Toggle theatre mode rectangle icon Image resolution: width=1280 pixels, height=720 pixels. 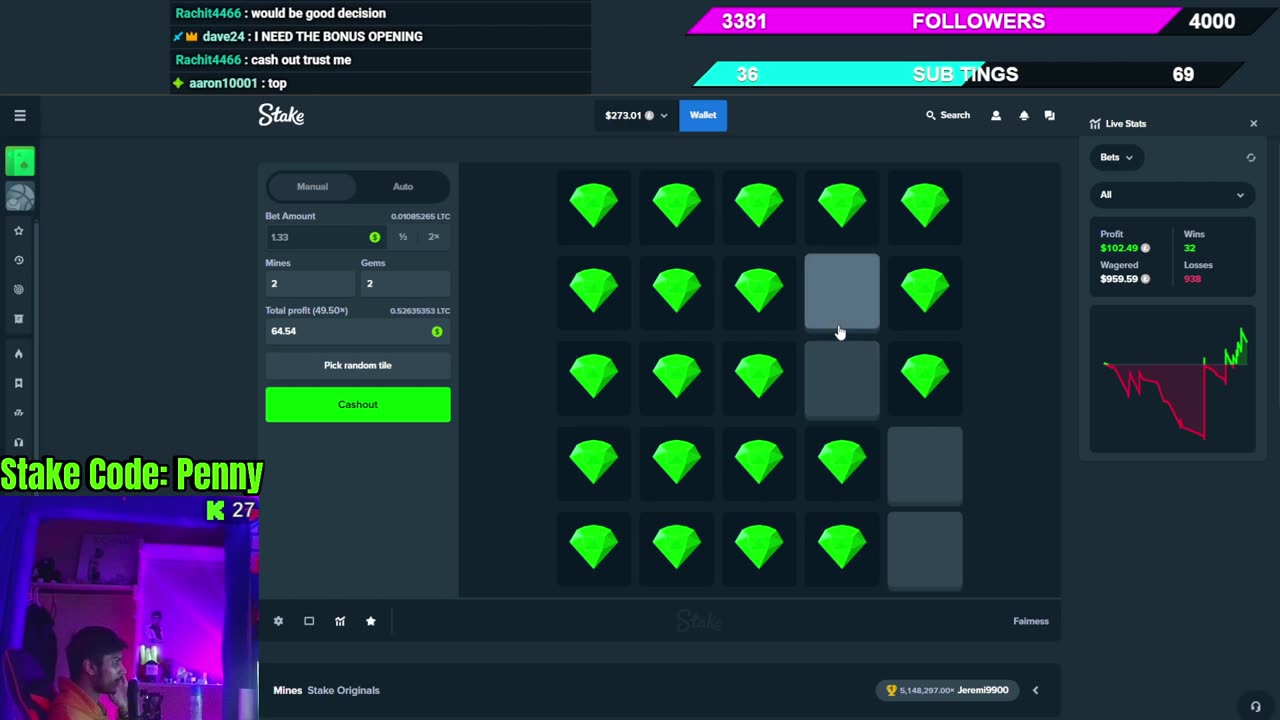point(309,621)
